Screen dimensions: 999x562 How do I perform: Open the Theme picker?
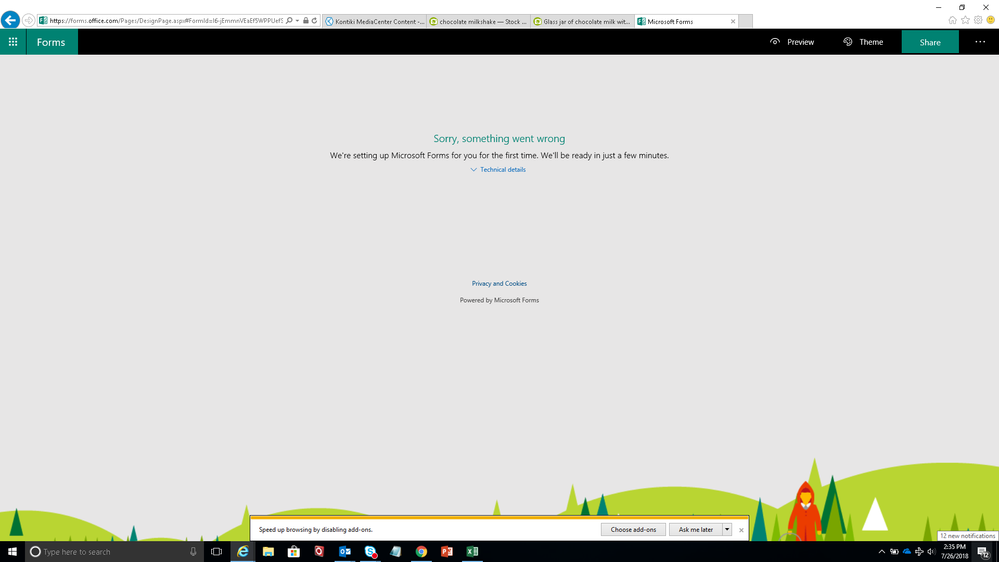tap(863, 42)
